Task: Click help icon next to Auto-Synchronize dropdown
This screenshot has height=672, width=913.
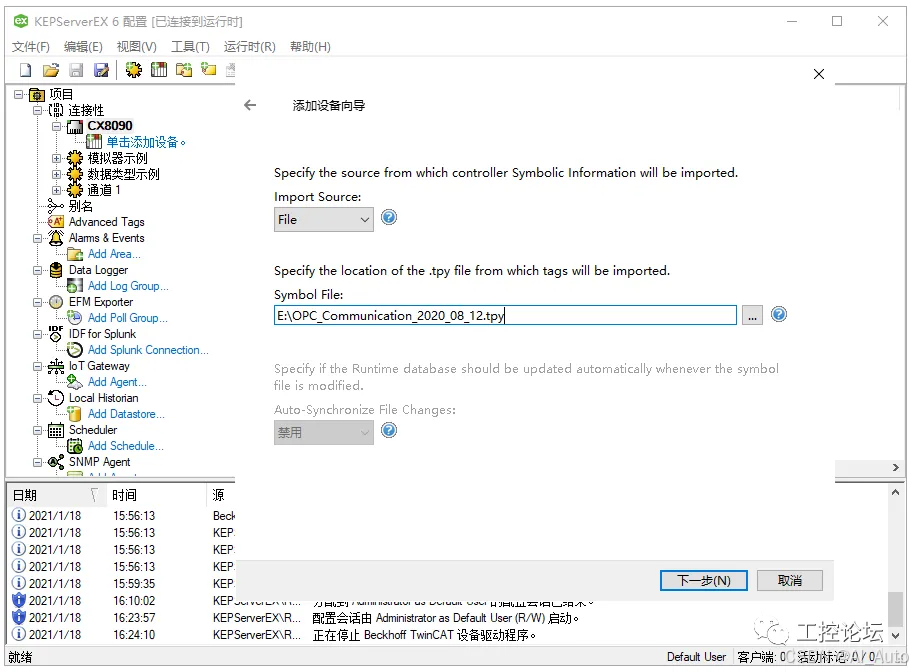Action: 389,430
